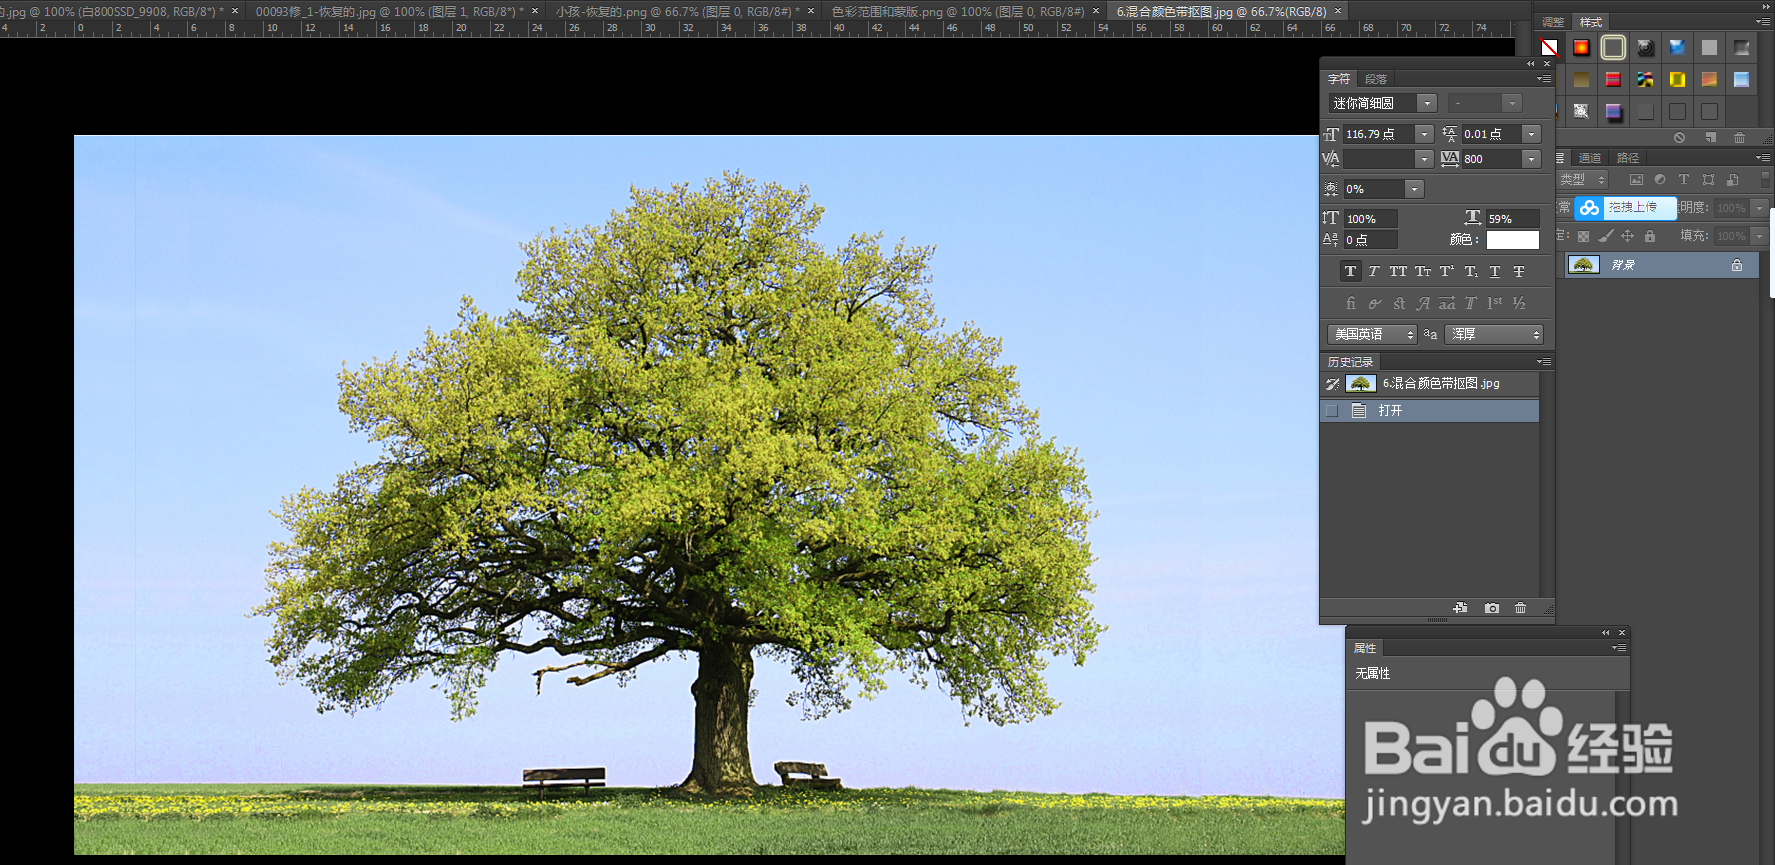Click the 拖拽上传 cloud upload button

pos(1625,207)
